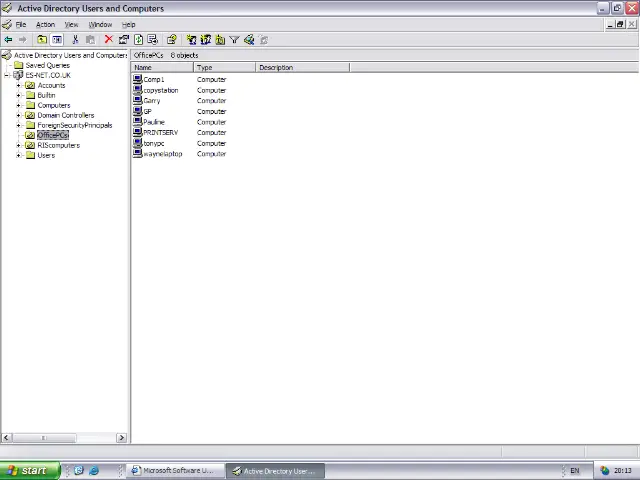Screen dimensions: 640x480
Task: Switch to Microsoft Software Update taskbar window
Action: point(176,471)
